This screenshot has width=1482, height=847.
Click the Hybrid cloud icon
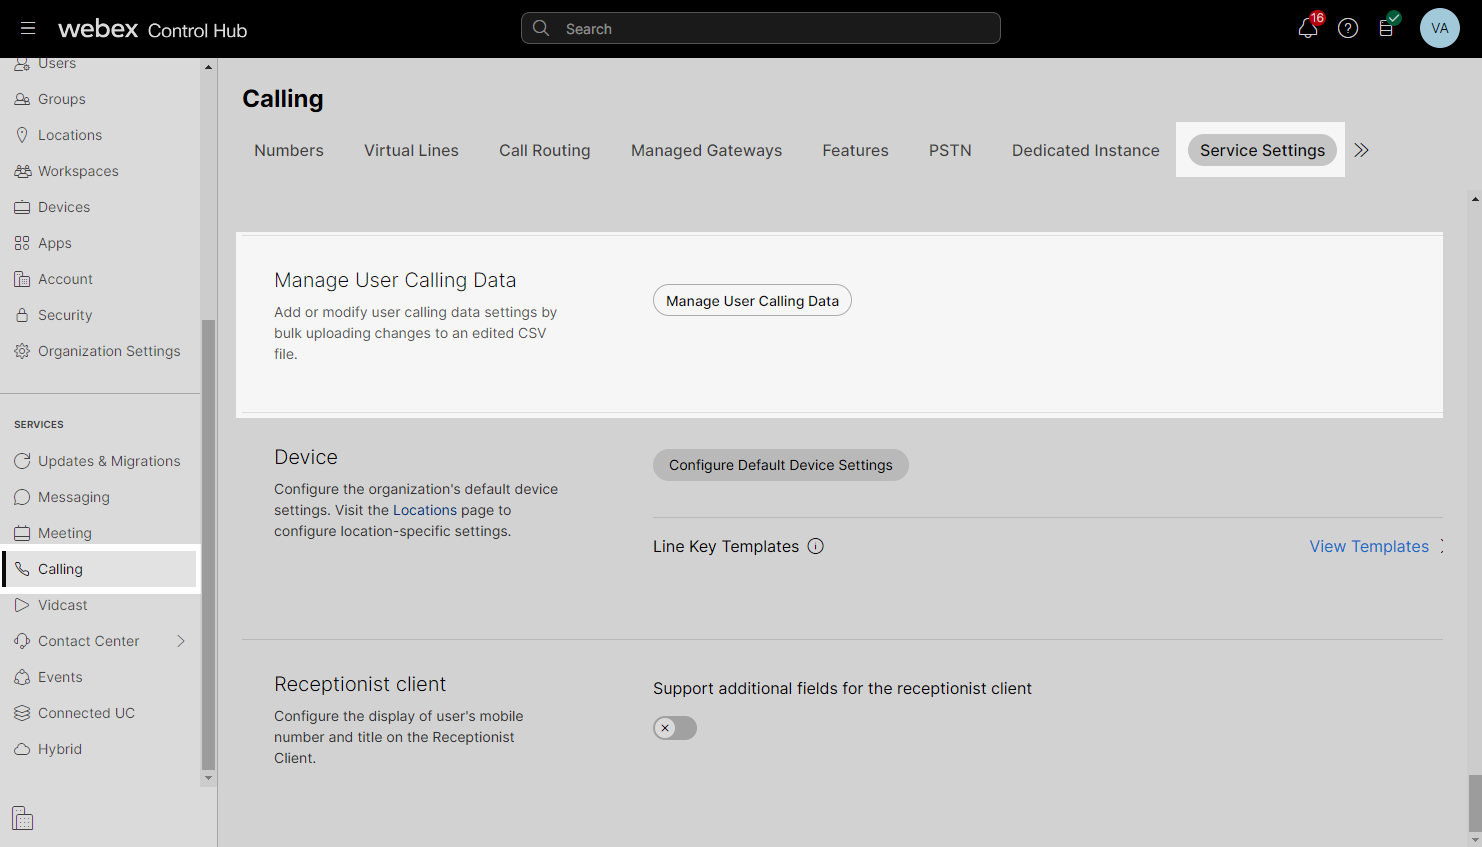[x=22, y=749]
